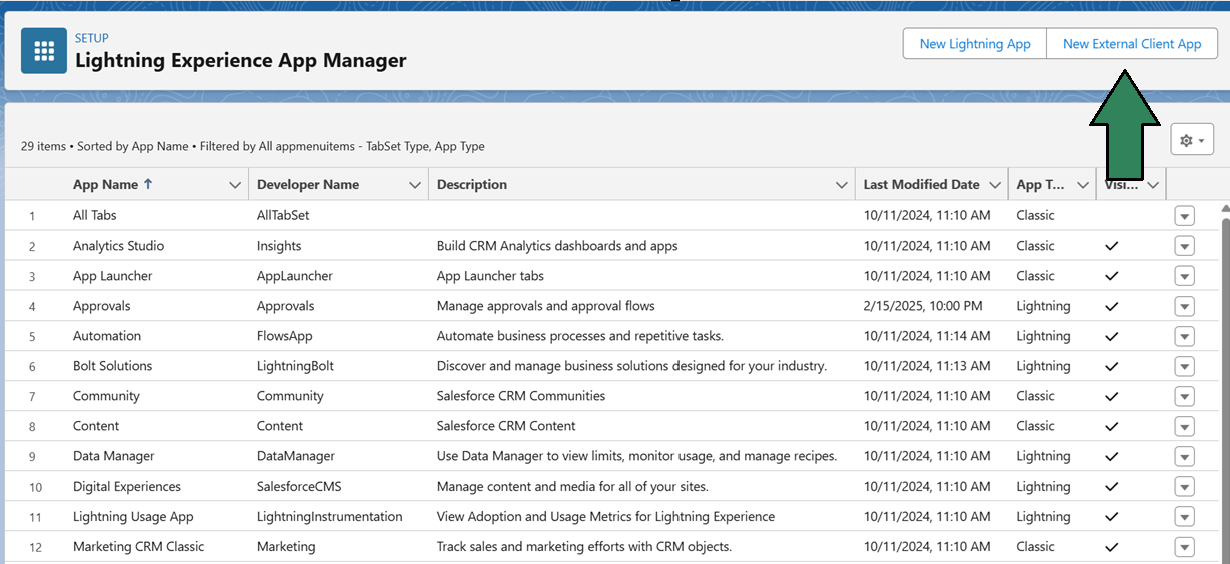Select the Approvals app name cell
This screenshot has width=1230, height=564.
tap(102, 305)
